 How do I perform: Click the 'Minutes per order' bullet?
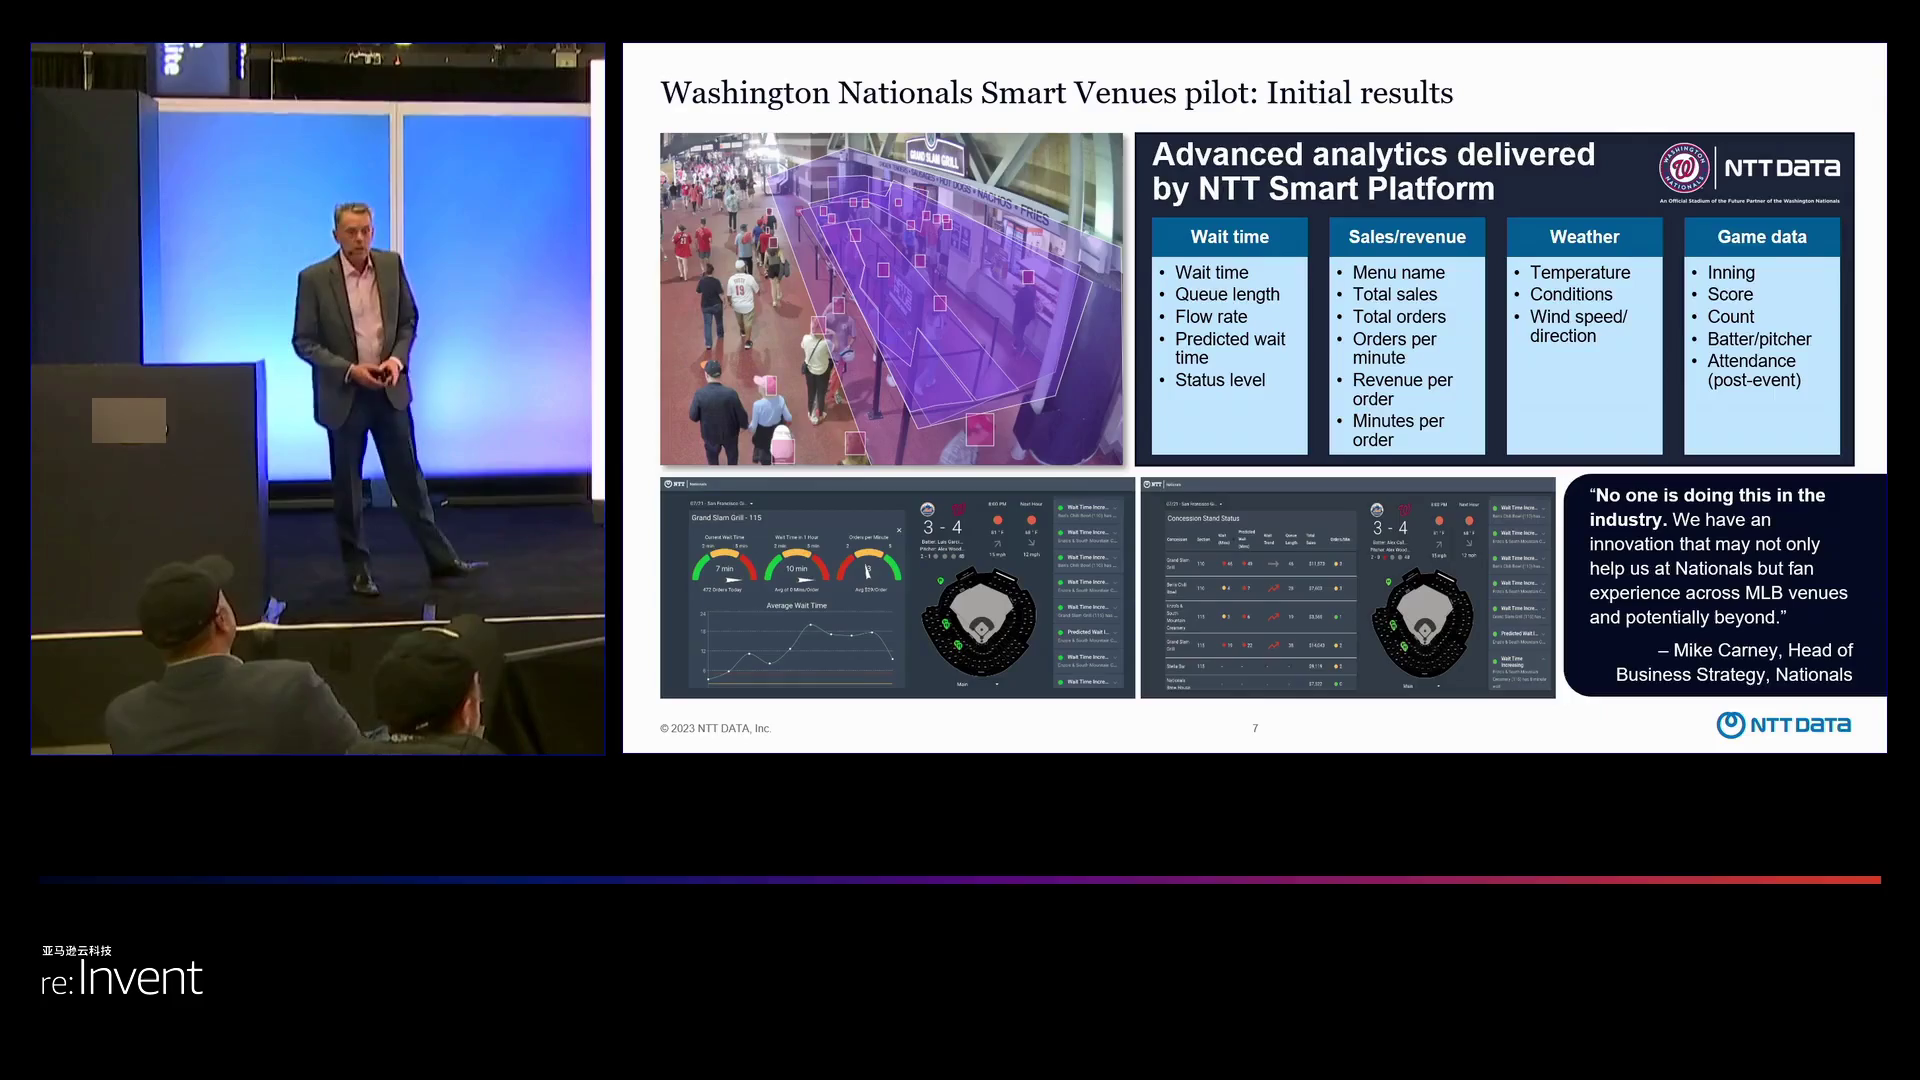point(1398,430)
